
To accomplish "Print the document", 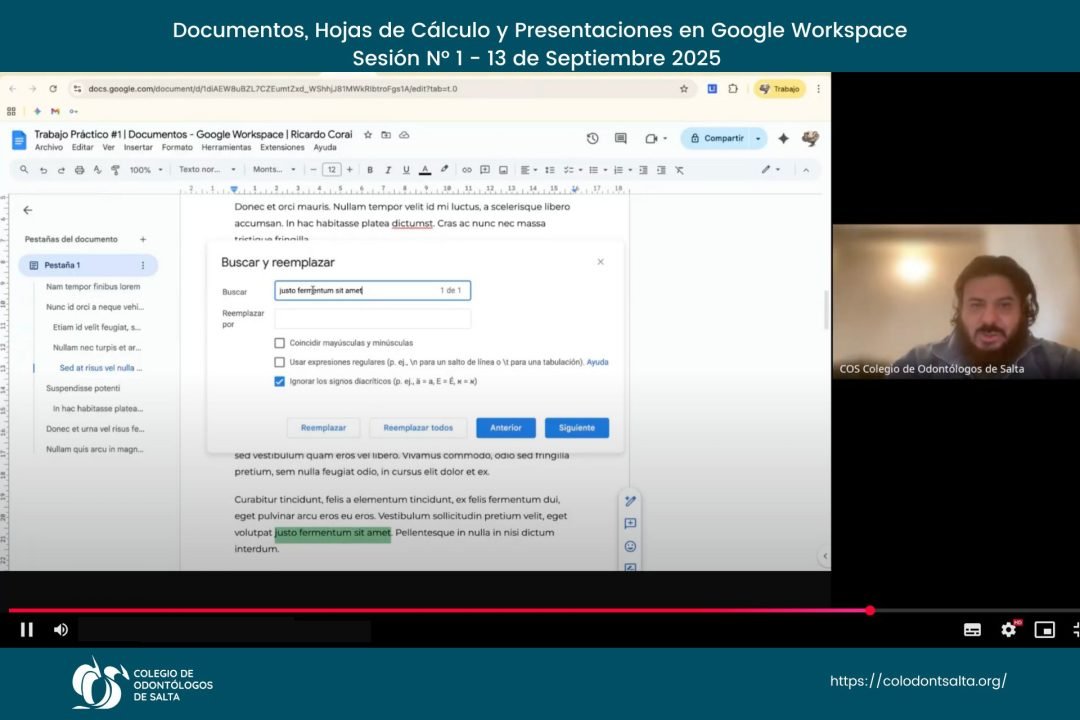I will [x=79, y=169].
